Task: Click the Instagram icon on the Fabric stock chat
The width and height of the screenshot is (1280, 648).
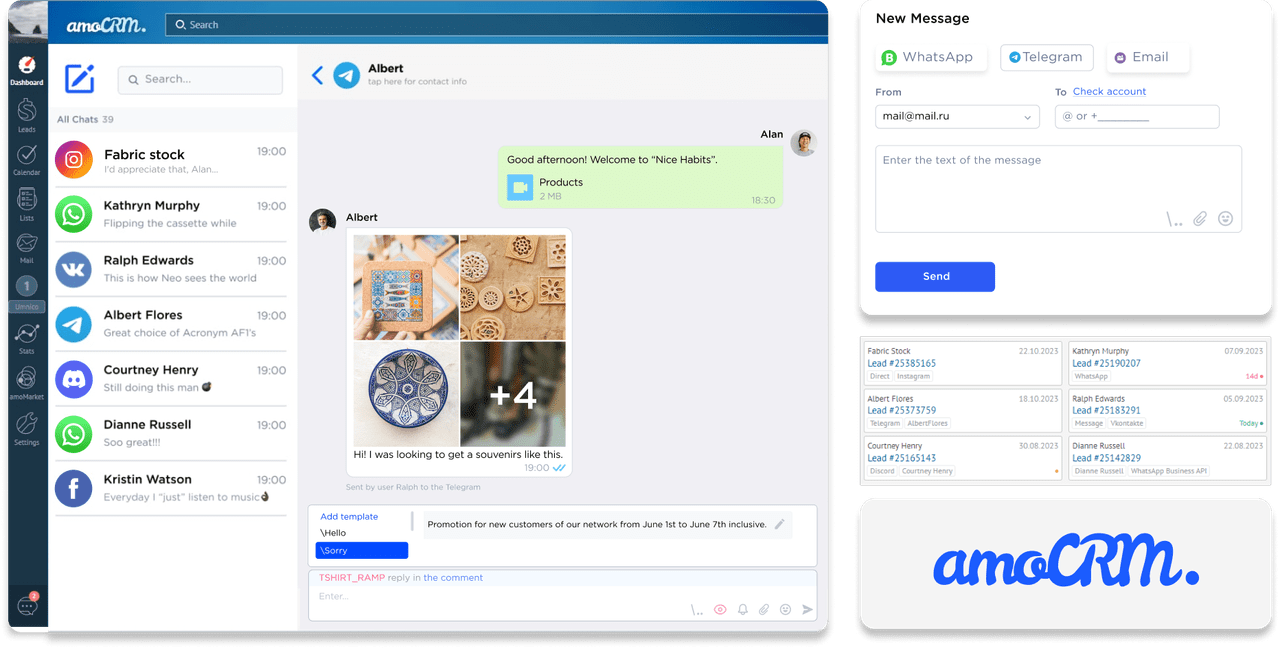Action: pos(74,160)
